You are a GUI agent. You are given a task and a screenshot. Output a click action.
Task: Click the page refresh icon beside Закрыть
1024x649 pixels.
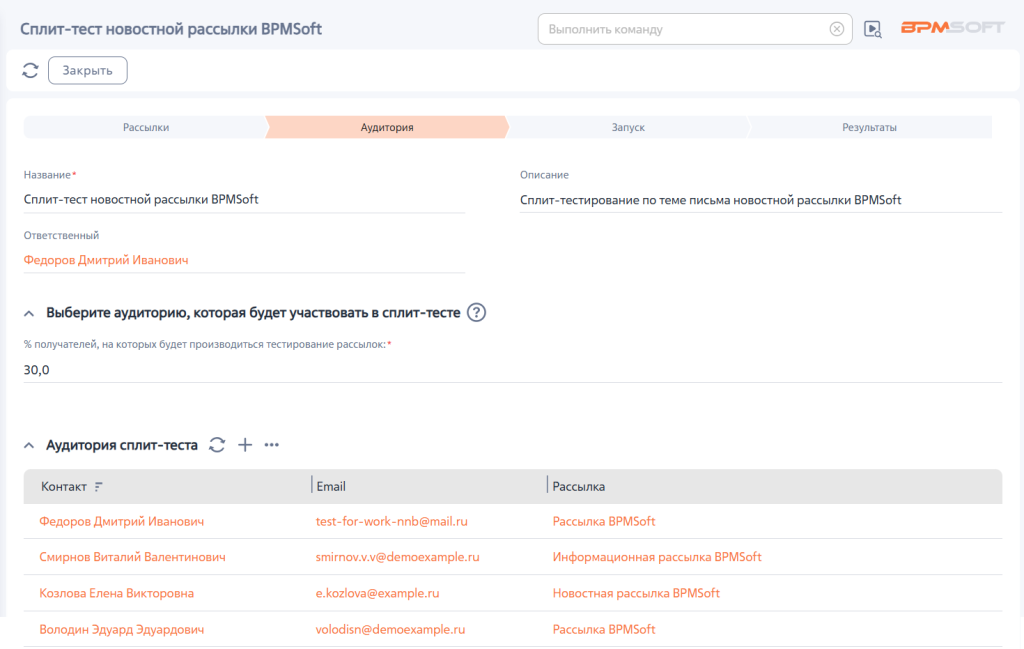30,71
